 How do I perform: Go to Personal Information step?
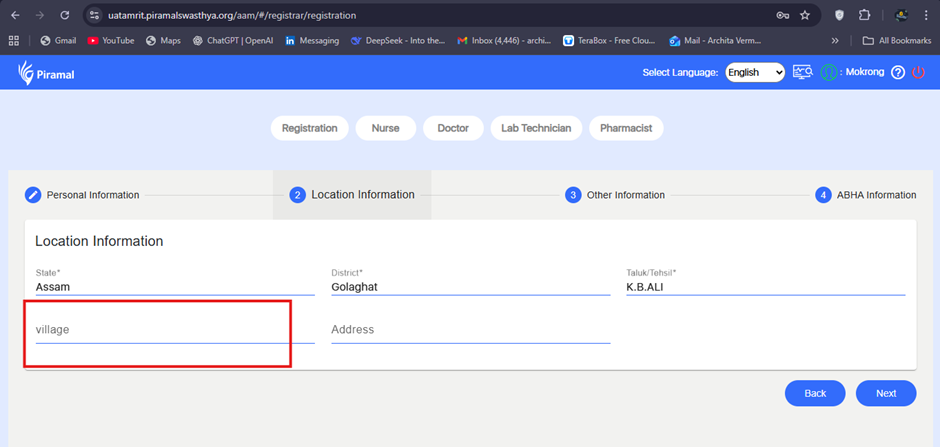82,195
